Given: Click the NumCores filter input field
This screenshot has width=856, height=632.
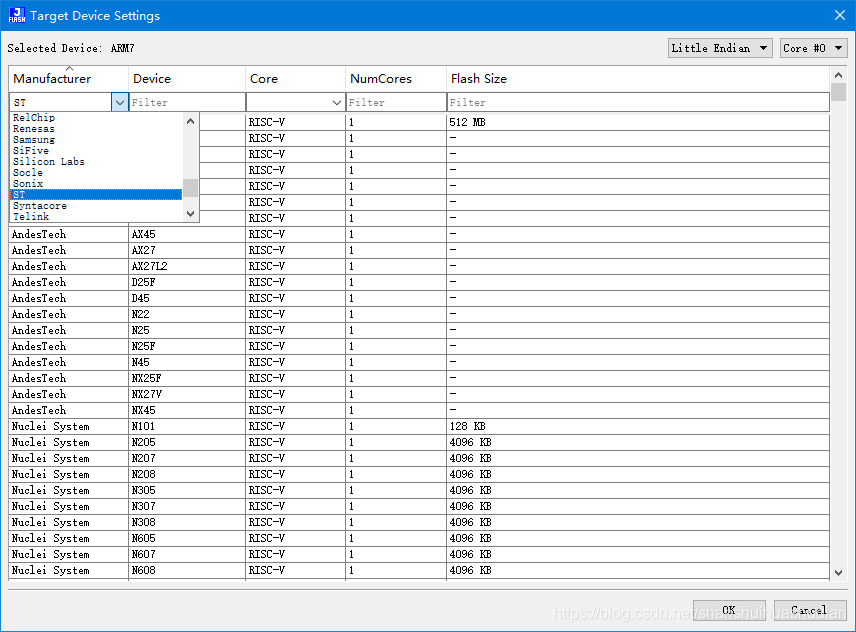Looking at the screenshot, I should coord(396,102).
